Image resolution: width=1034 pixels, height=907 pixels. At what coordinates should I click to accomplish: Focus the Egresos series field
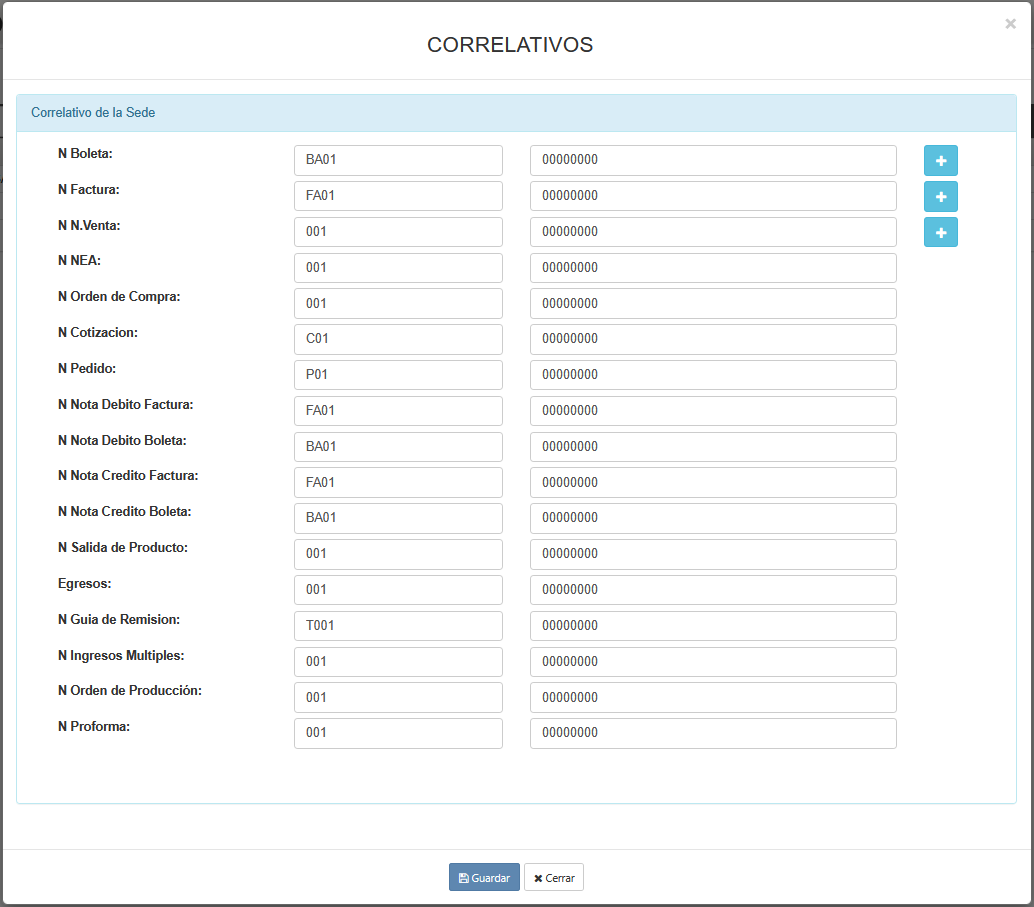(x=398, y=590)
